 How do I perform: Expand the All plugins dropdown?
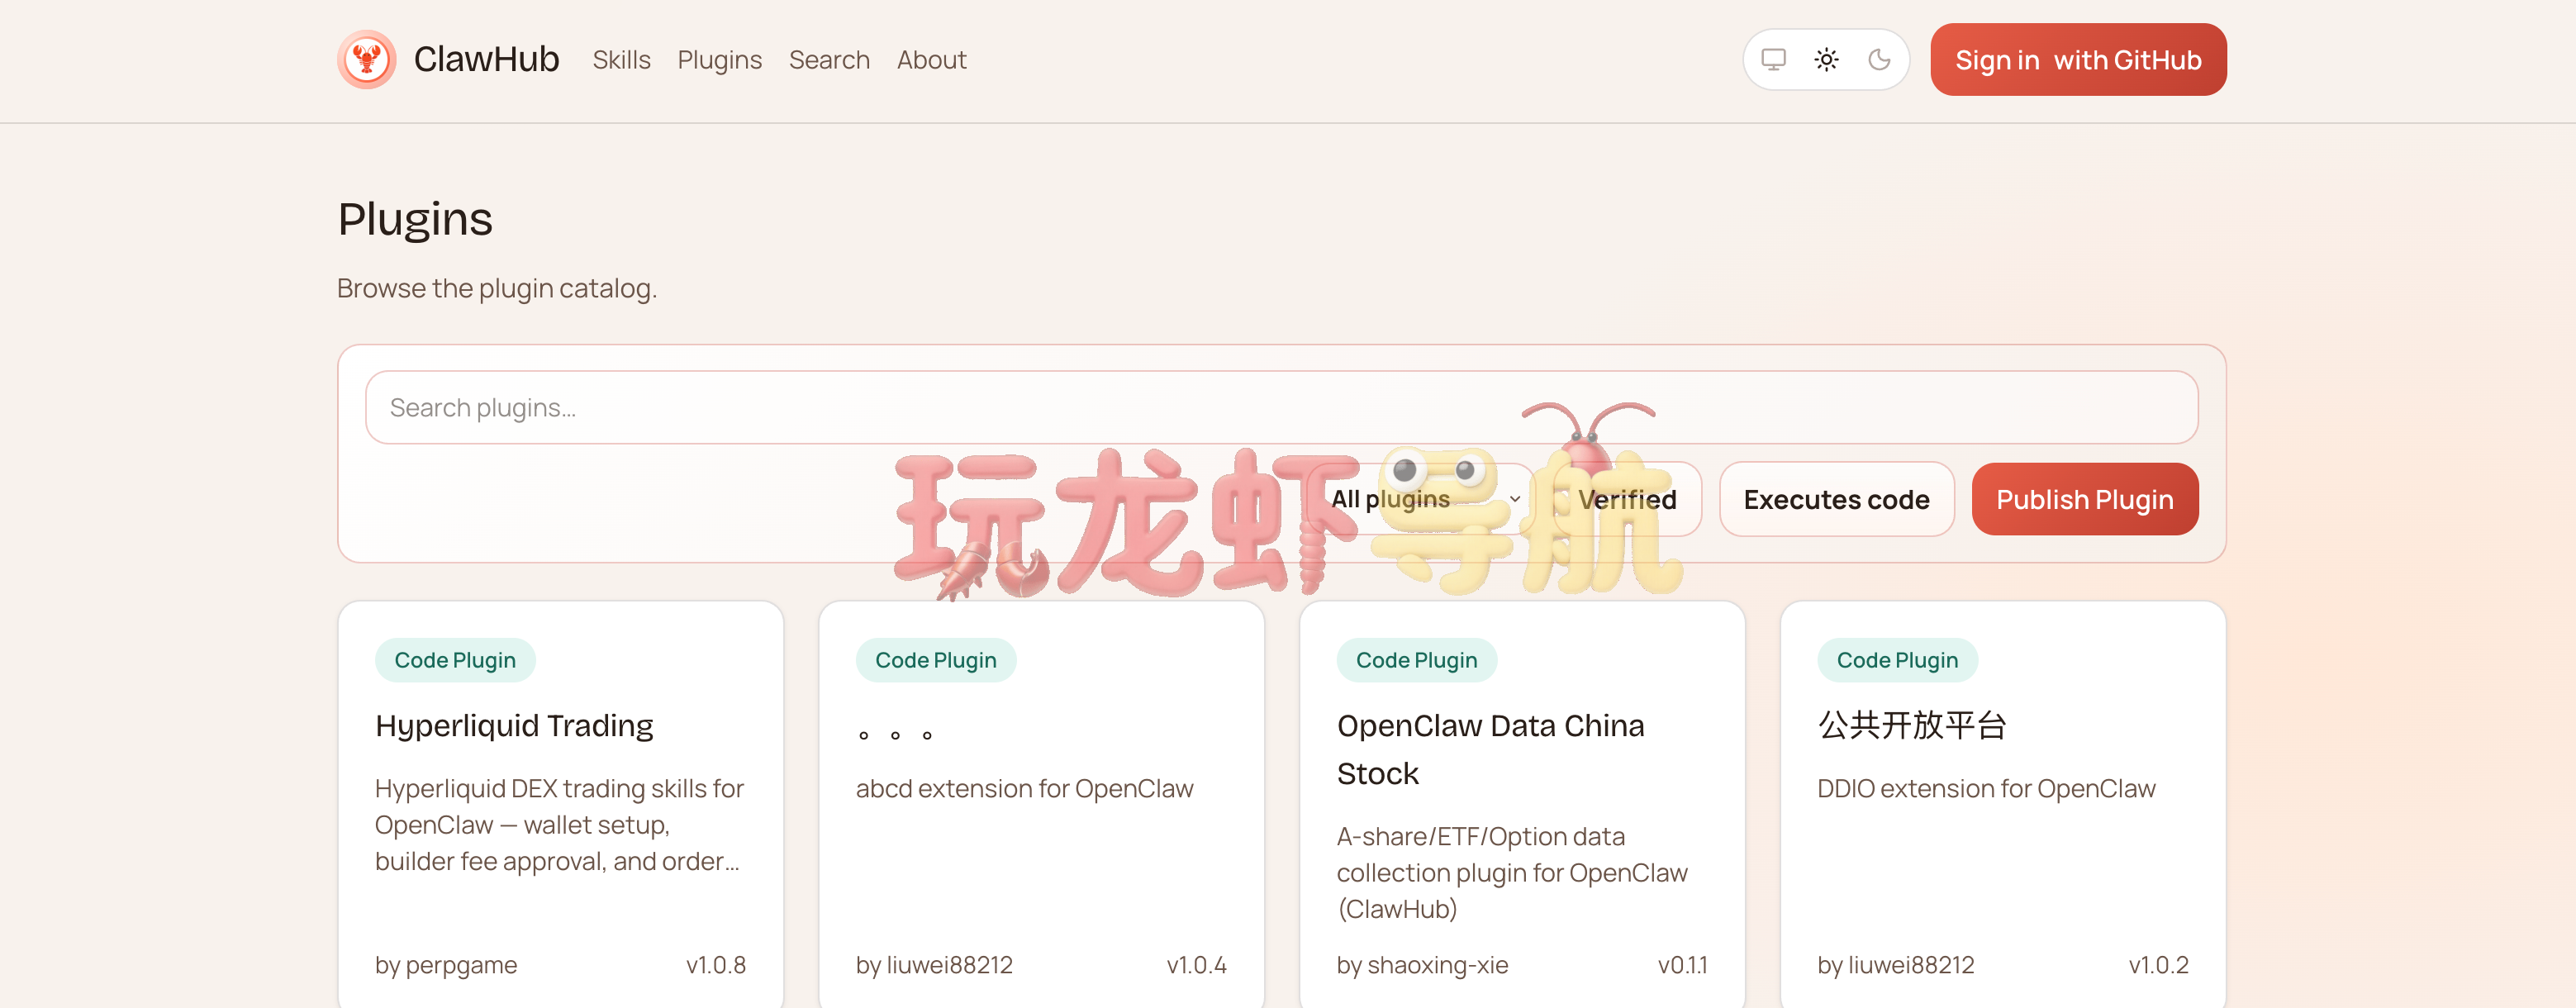coord(1421,499)
